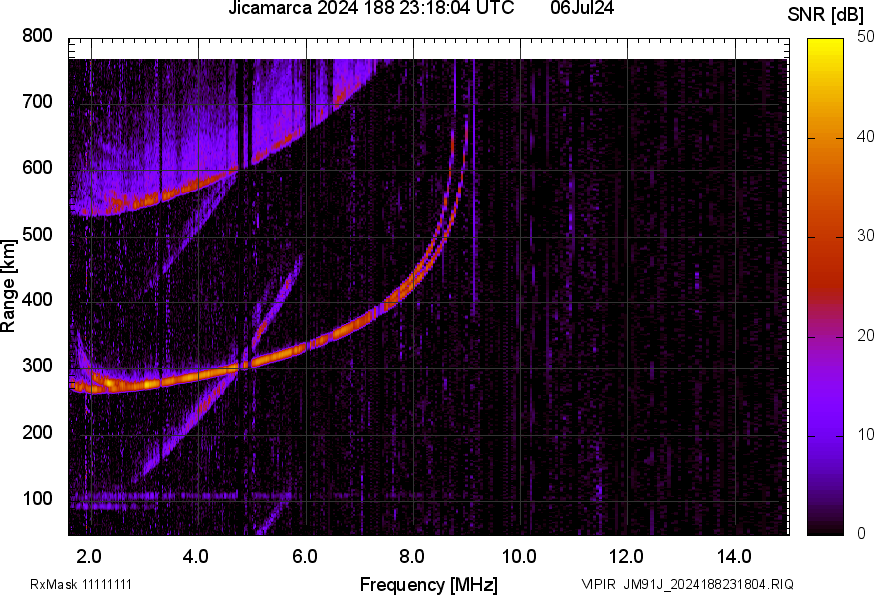The image size is (874, 595).
Task: Click the 14.0 frequency tick label
Action: pos(734,557)
